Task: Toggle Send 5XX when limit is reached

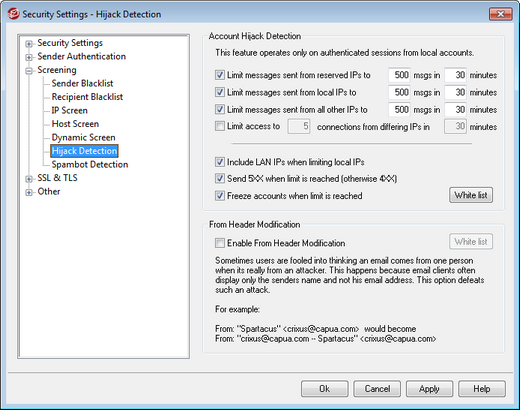Action: coord(220,179)
